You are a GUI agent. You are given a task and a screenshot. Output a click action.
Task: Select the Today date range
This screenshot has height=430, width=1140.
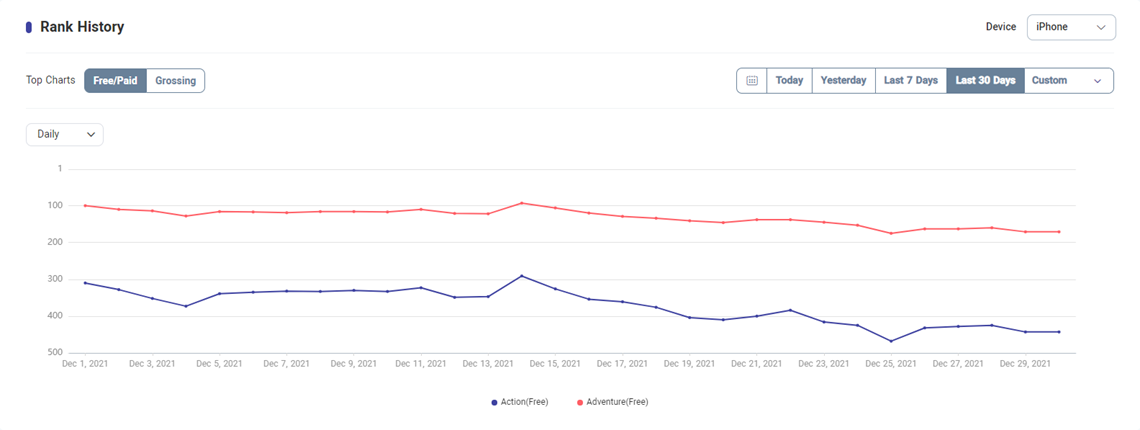[x=789, y=81]
